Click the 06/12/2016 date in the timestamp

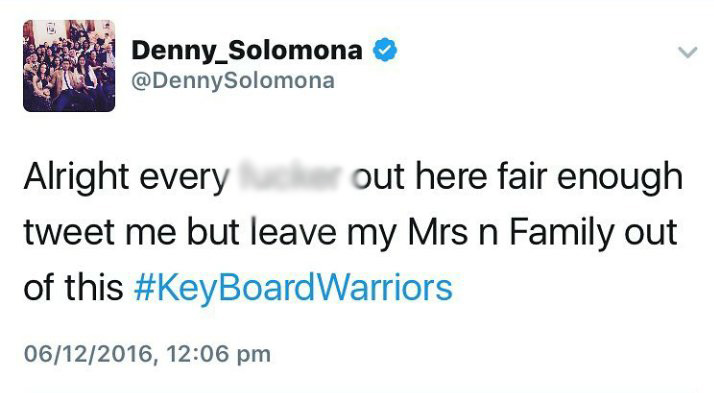click(88, 354)
